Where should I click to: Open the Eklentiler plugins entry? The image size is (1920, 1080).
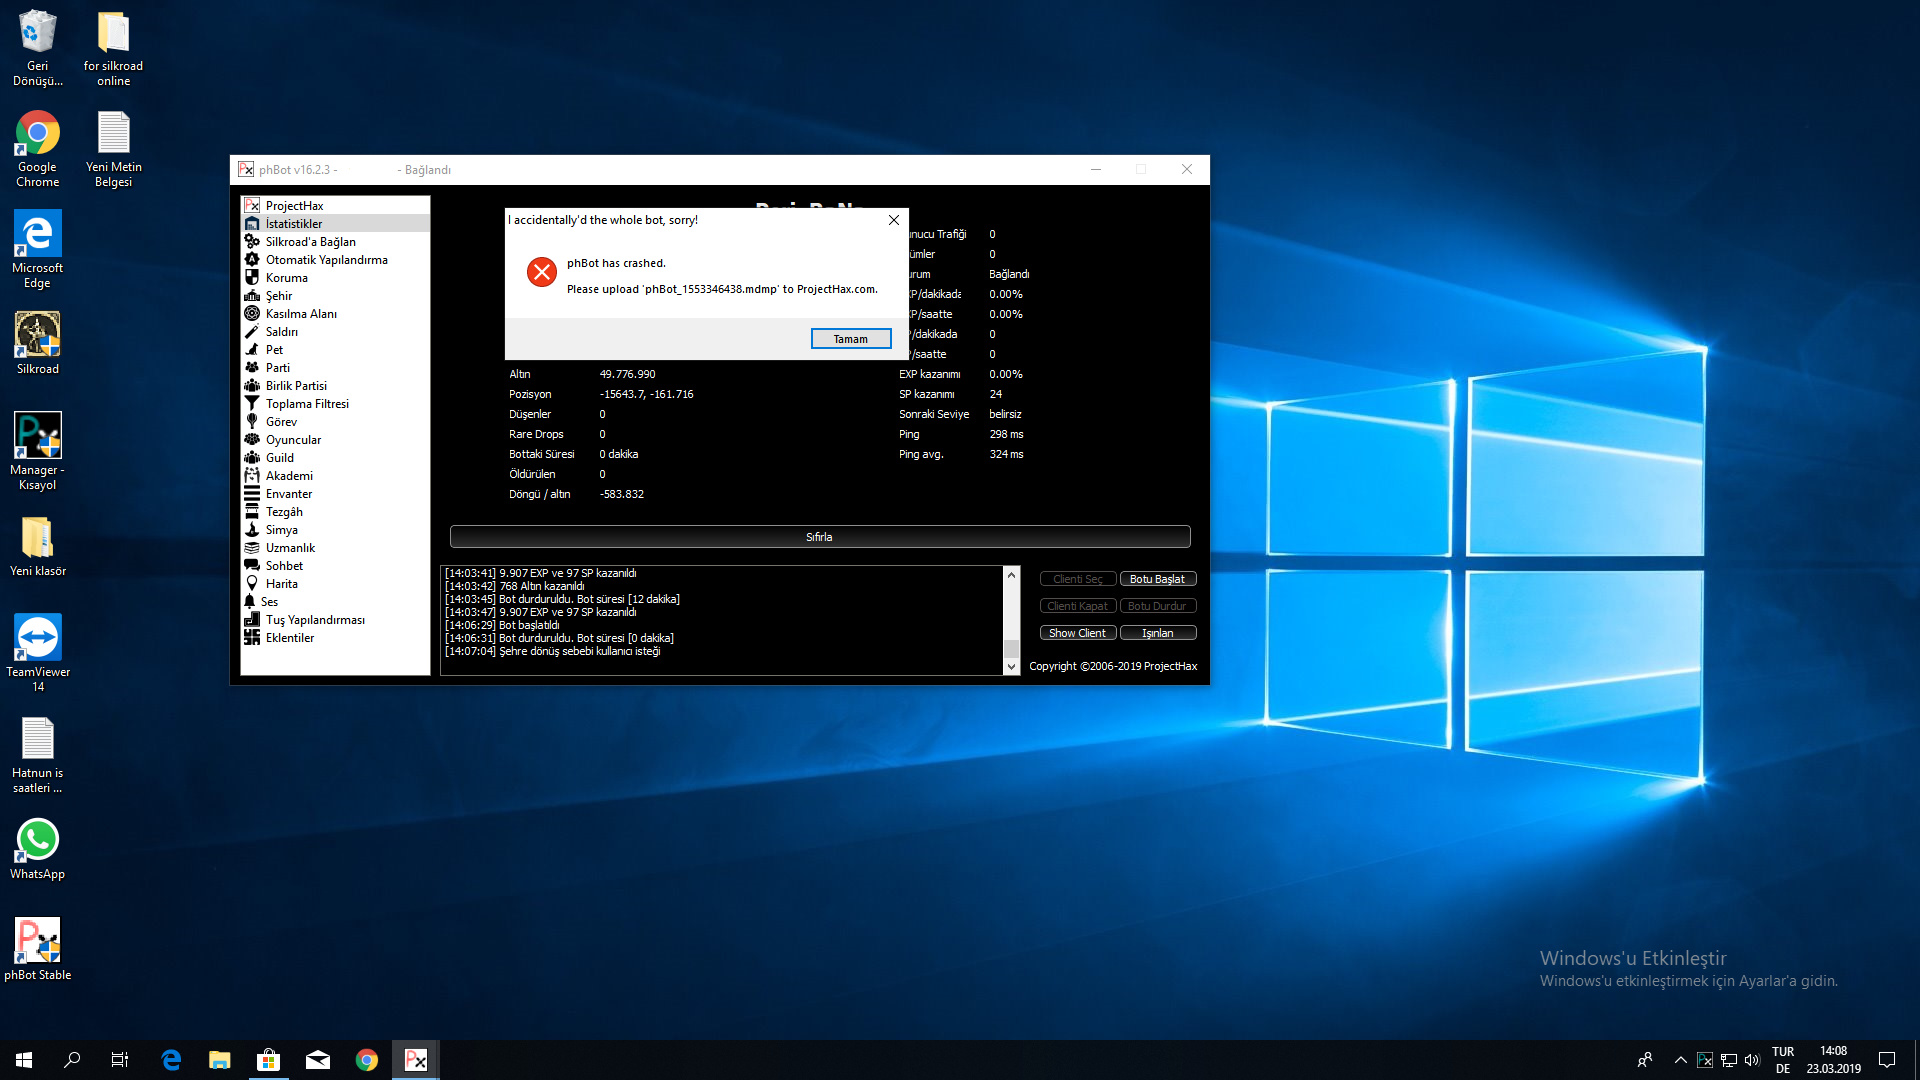pos(289,638)
